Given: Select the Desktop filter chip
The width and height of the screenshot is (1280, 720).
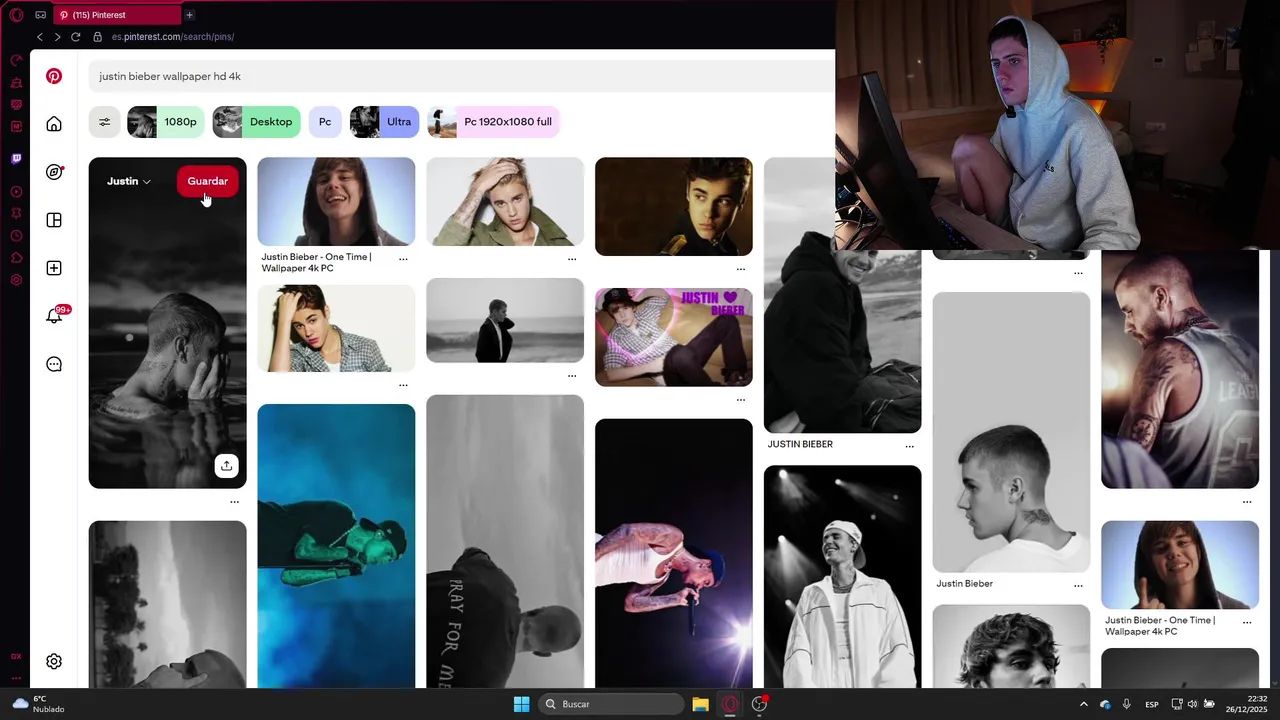Looking at the screenshot, I should [x=256, y=122].
